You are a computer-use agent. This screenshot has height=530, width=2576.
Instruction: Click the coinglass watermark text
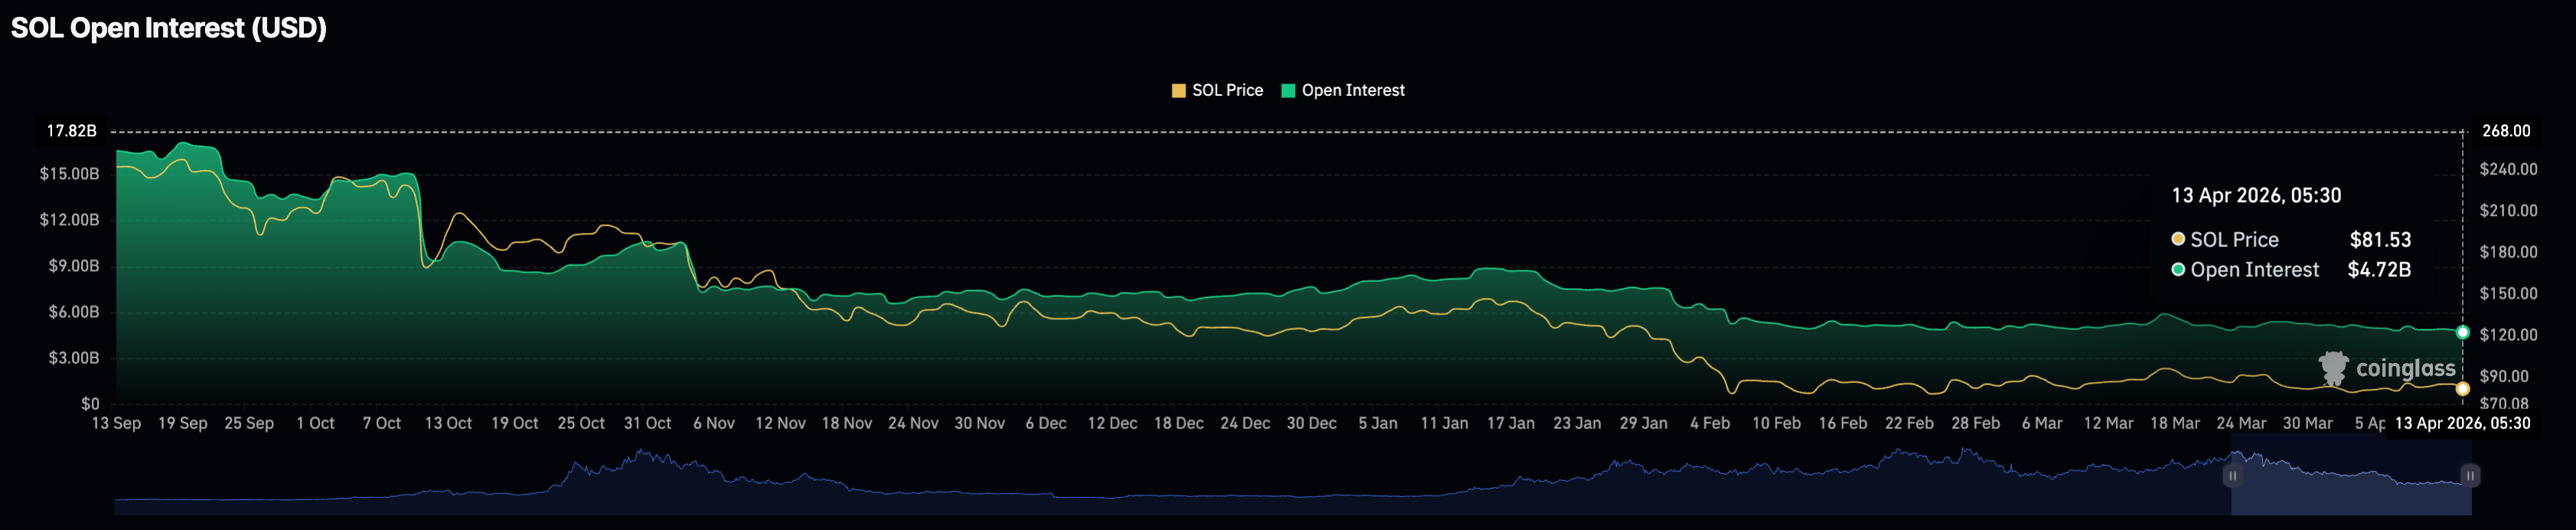pos(2405,368)
